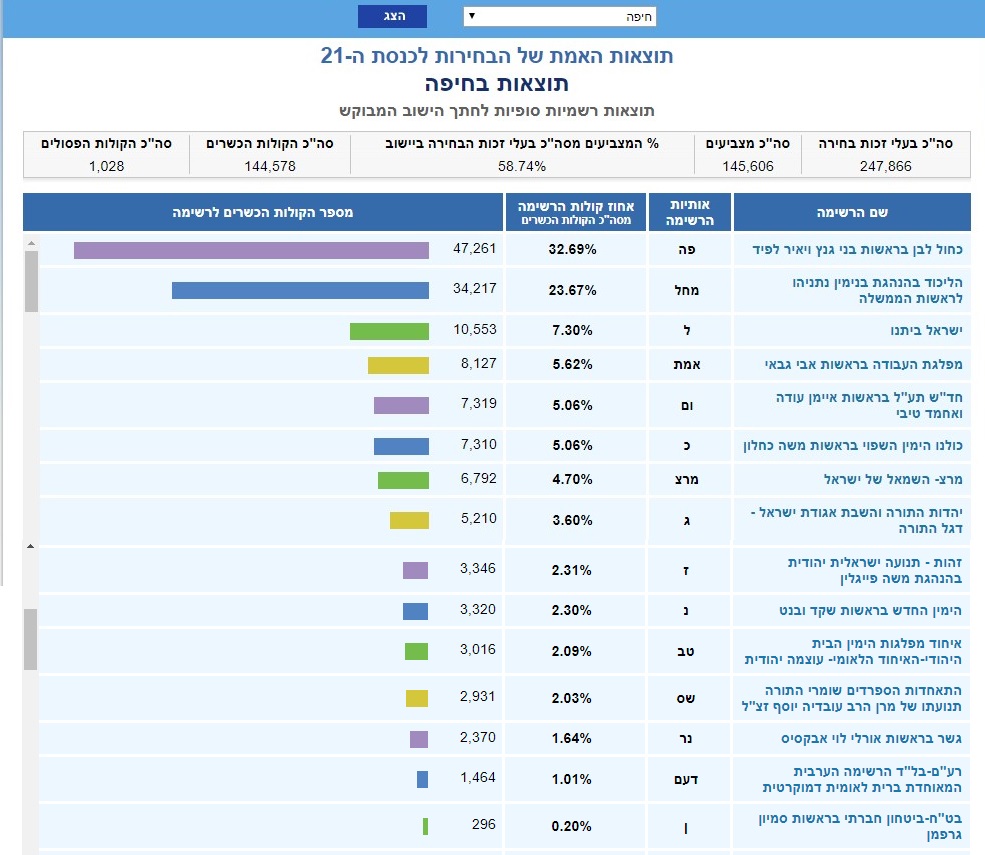This screenshot has width=985, height=855.
Task: Select the הימין החדש party link
Action: coord(865,610)
